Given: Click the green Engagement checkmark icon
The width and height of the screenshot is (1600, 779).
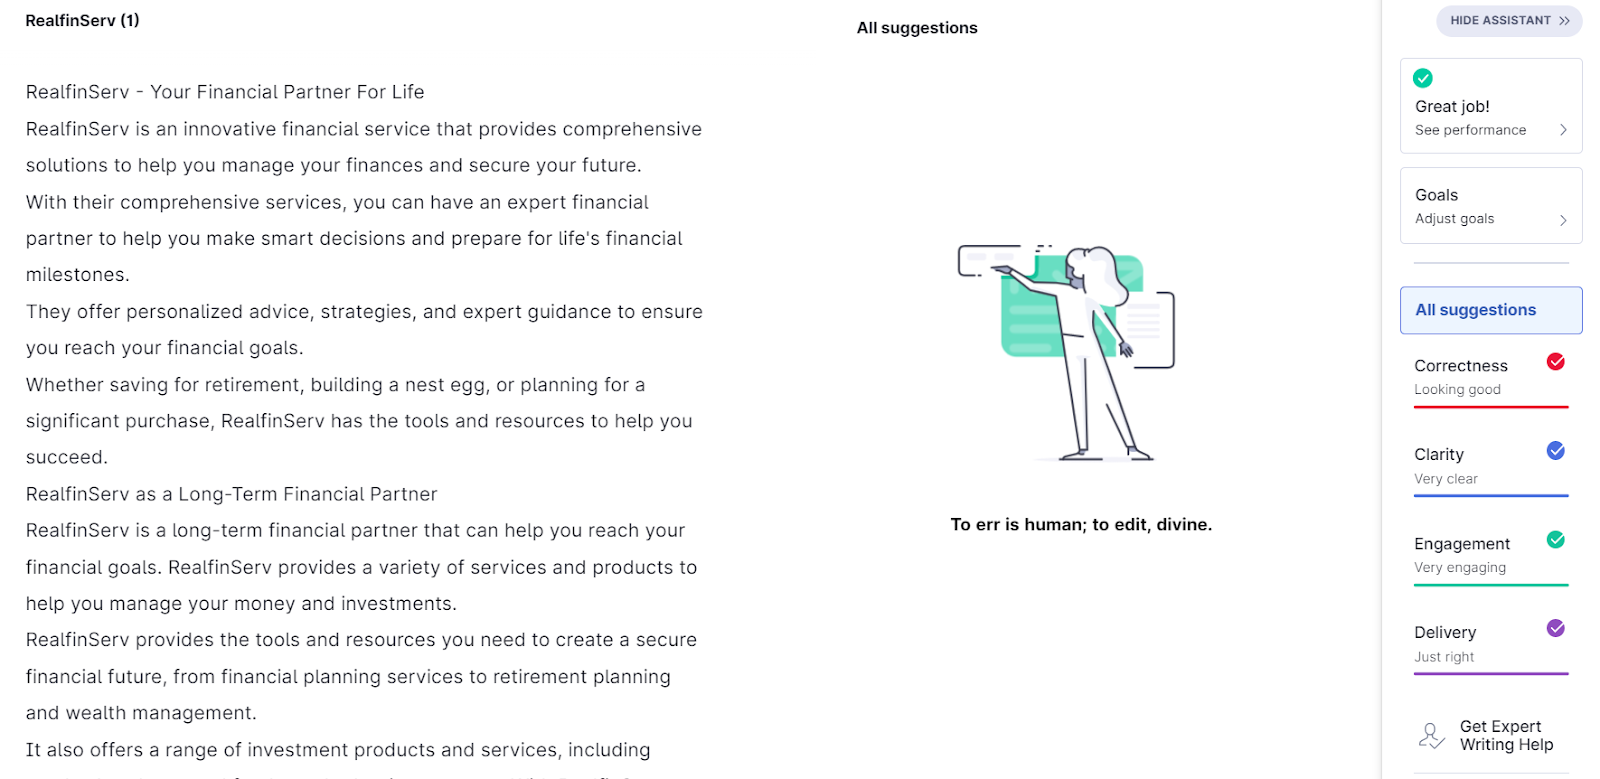Looking at the screenshot, I should tap(1556, 540).
